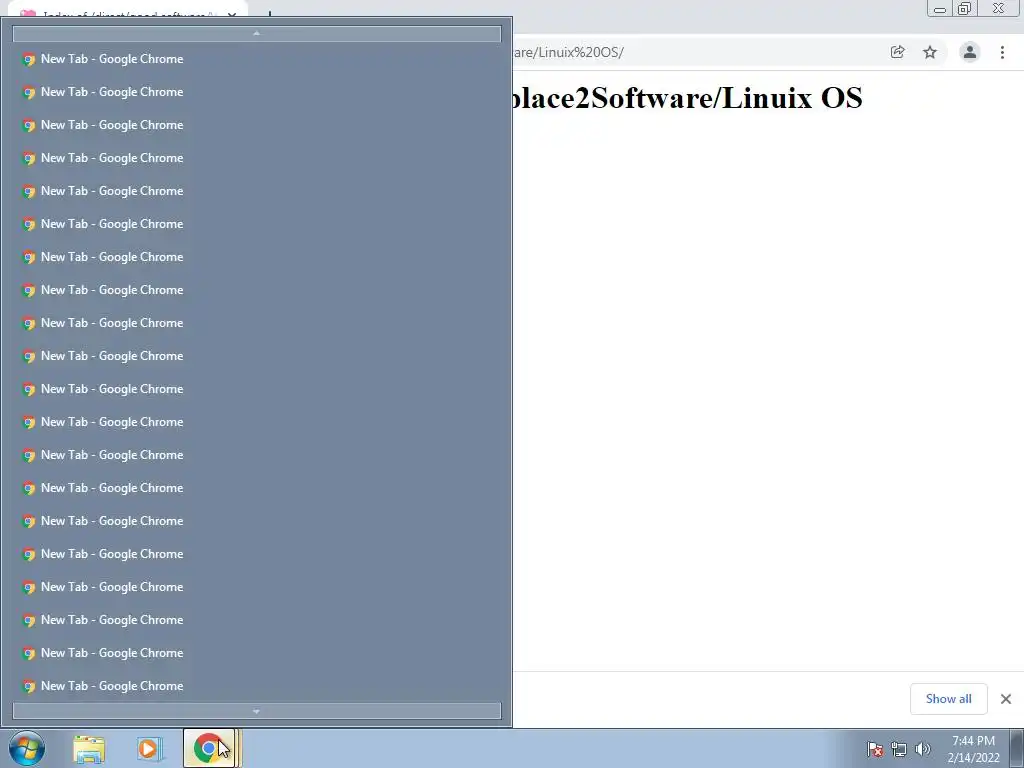1024x768 pixels.
Task: Launch Windows Media Player from taskbar
Action: (148, 749)
